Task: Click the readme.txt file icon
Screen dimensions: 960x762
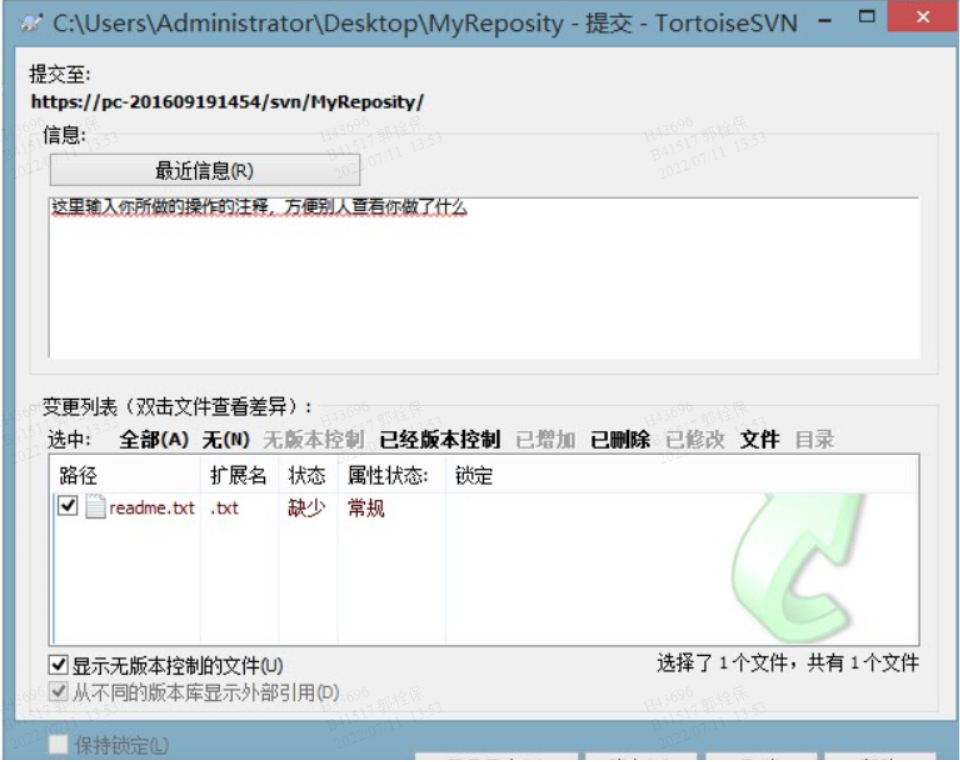Action: point(95,507)
